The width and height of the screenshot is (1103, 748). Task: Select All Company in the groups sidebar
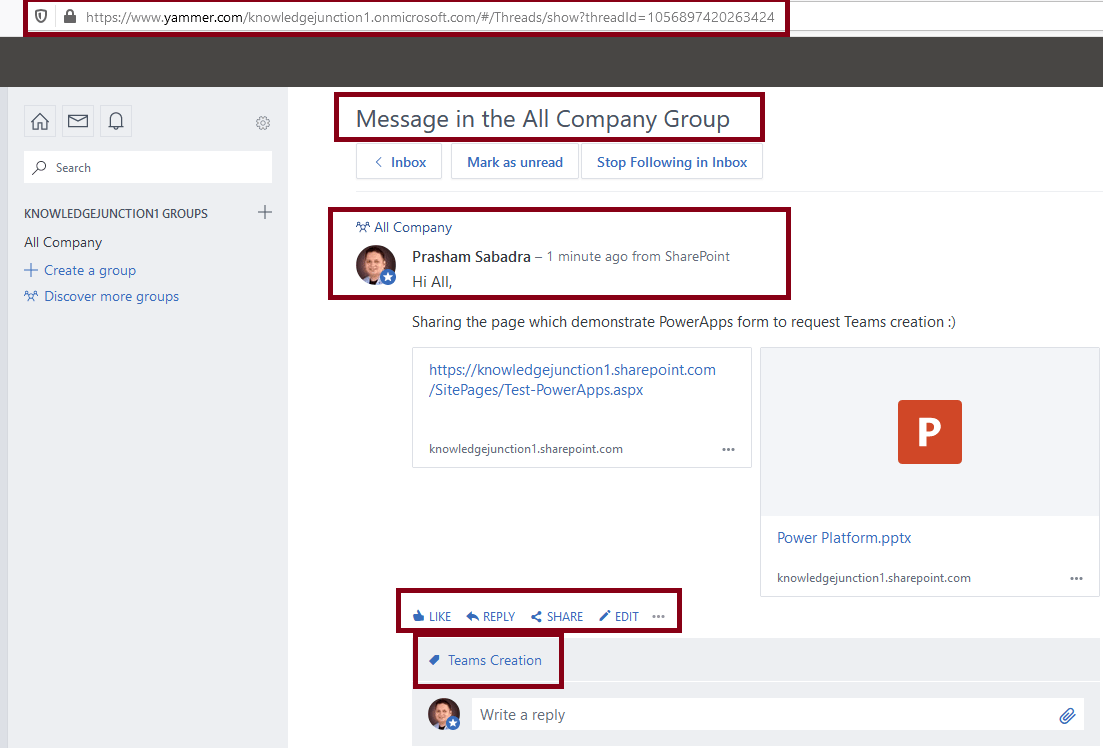click(x=62, y=241)
